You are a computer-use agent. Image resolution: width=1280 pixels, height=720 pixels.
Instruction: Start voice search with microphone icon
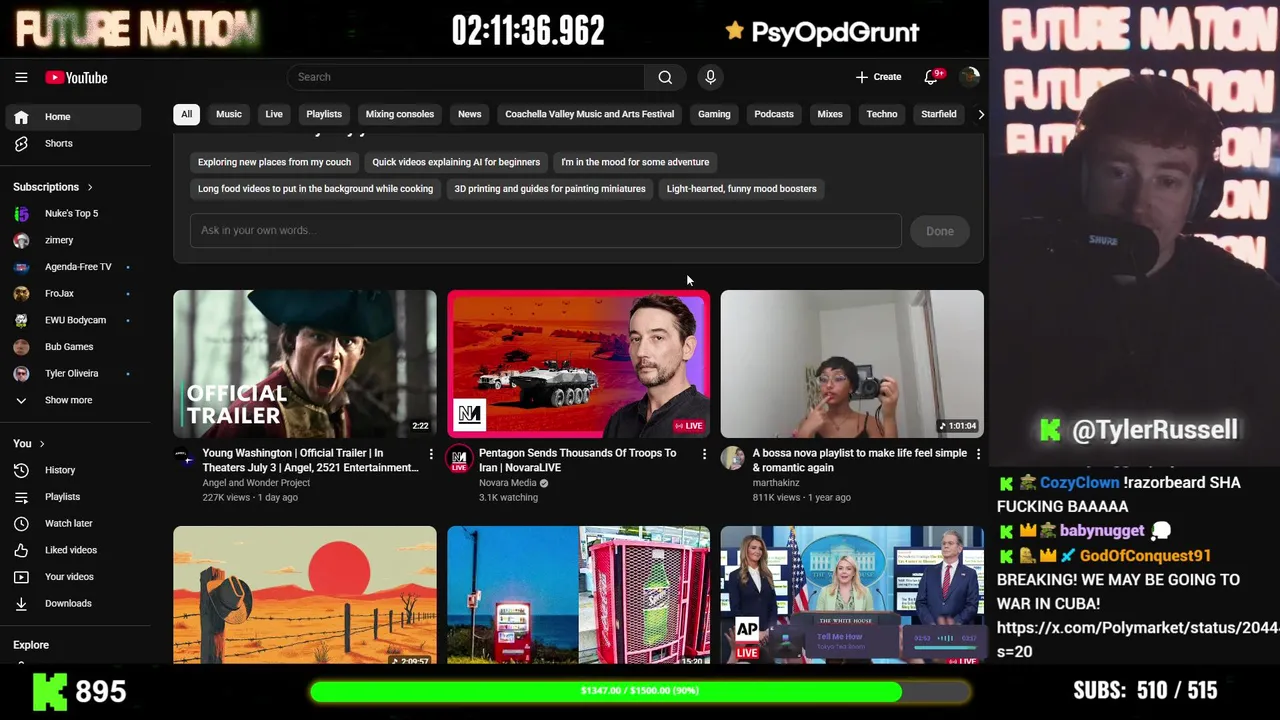[x=710, y=77]
